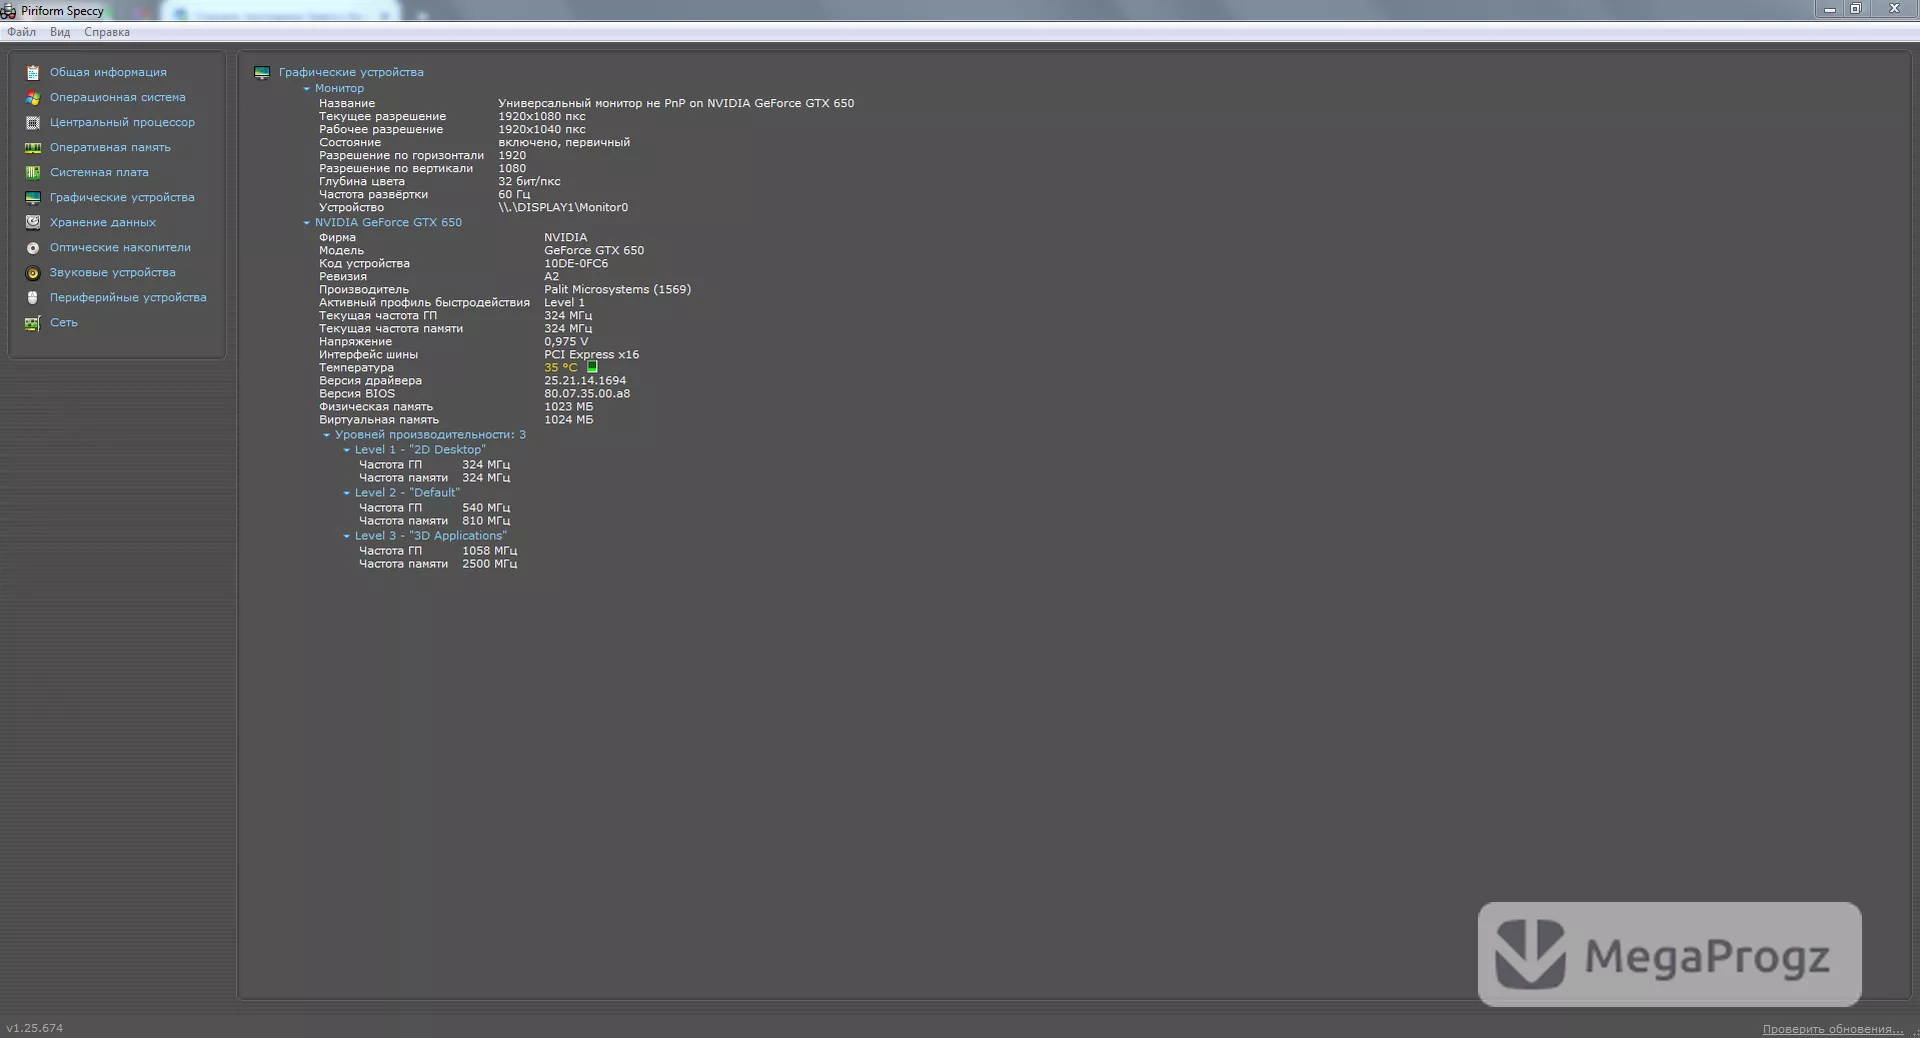This screenshot has width=1920, height=1038.
Task: Click the 0,975 V voltage value
Action: click(x=566, y=341)
